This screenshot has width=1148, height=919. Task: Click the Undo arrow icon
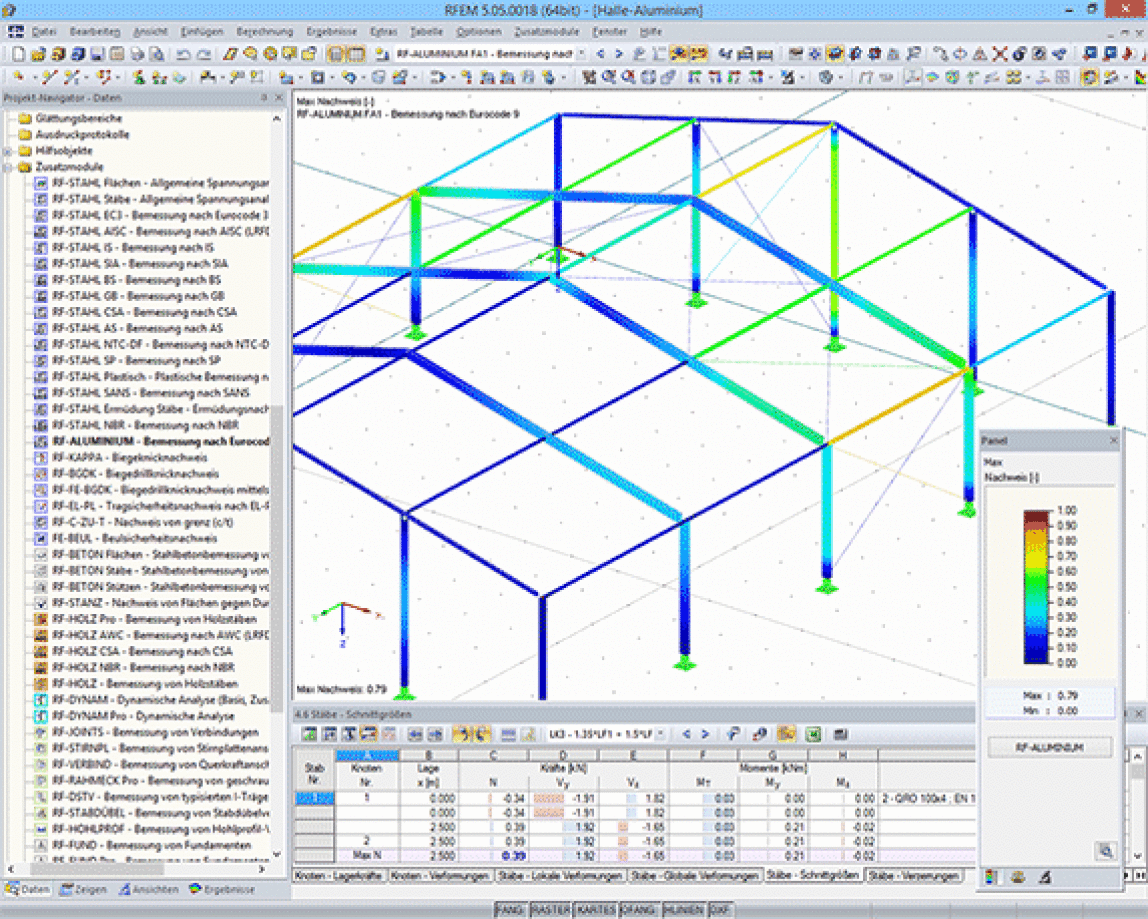pos(184,54)
